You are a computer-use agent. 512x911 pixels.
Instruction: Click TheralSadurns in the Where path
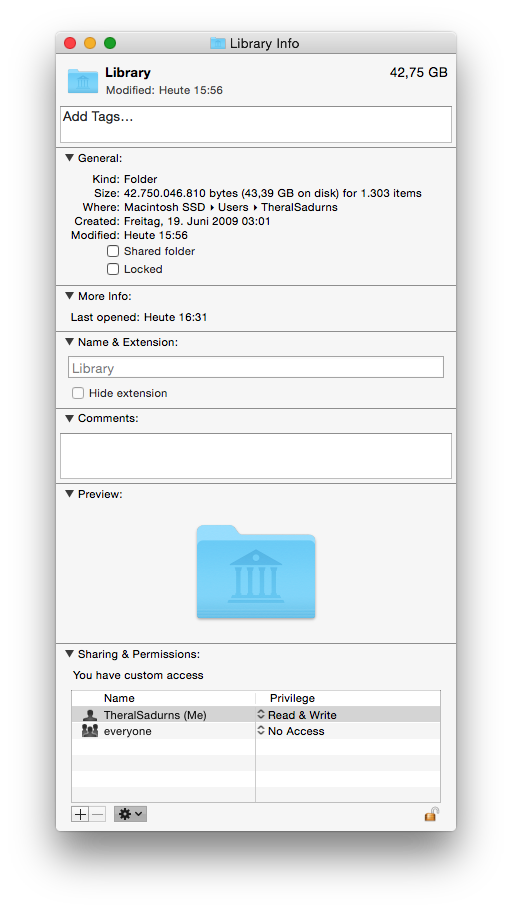[299, 207]
